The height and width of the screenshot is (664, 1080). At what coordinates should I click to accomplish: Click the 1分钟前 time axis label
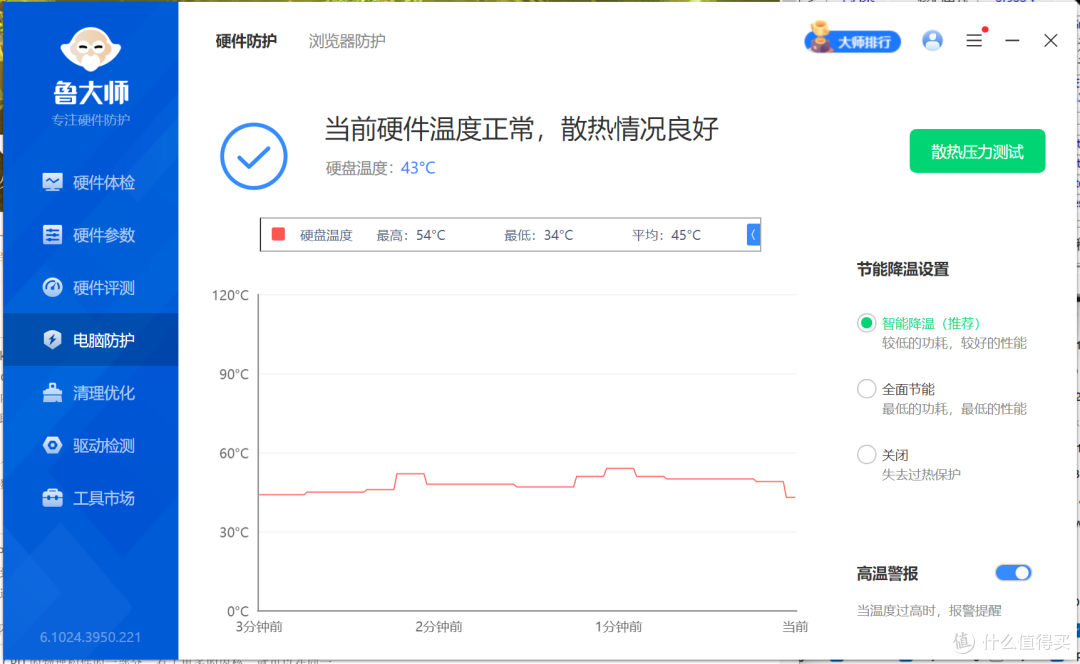(x=619, y=627)
